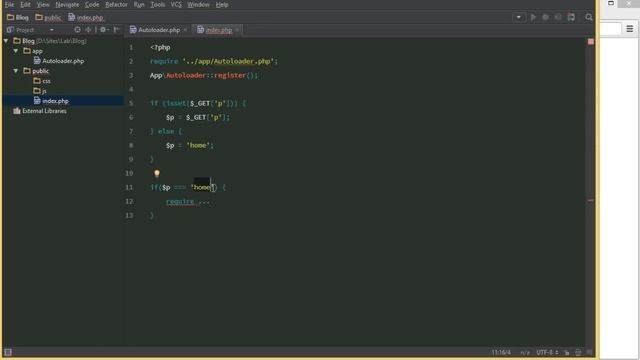Click the Run play icon
The width and height of the screenshot is (640, 360).
click(533, 17)
